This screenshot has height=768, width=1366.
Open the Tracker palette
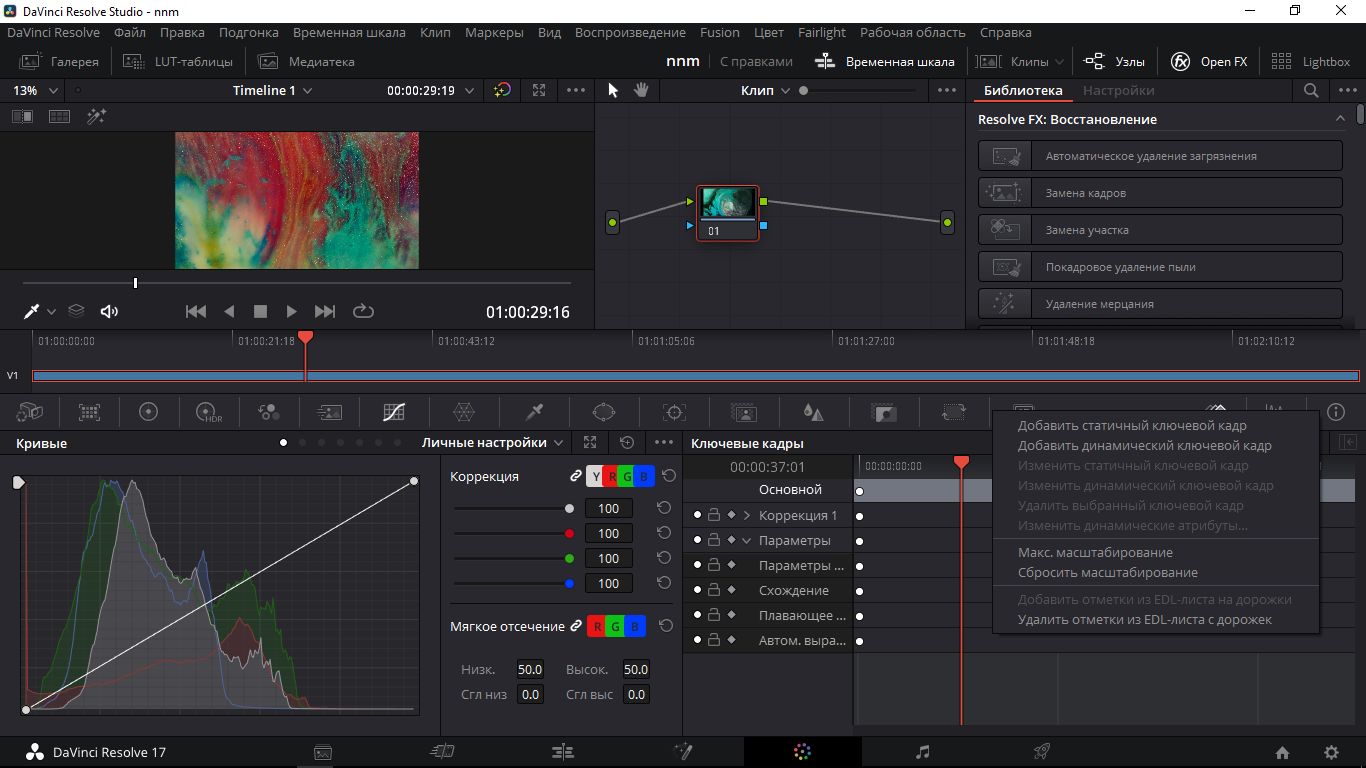pyautogui.click(x=674, y=412)
